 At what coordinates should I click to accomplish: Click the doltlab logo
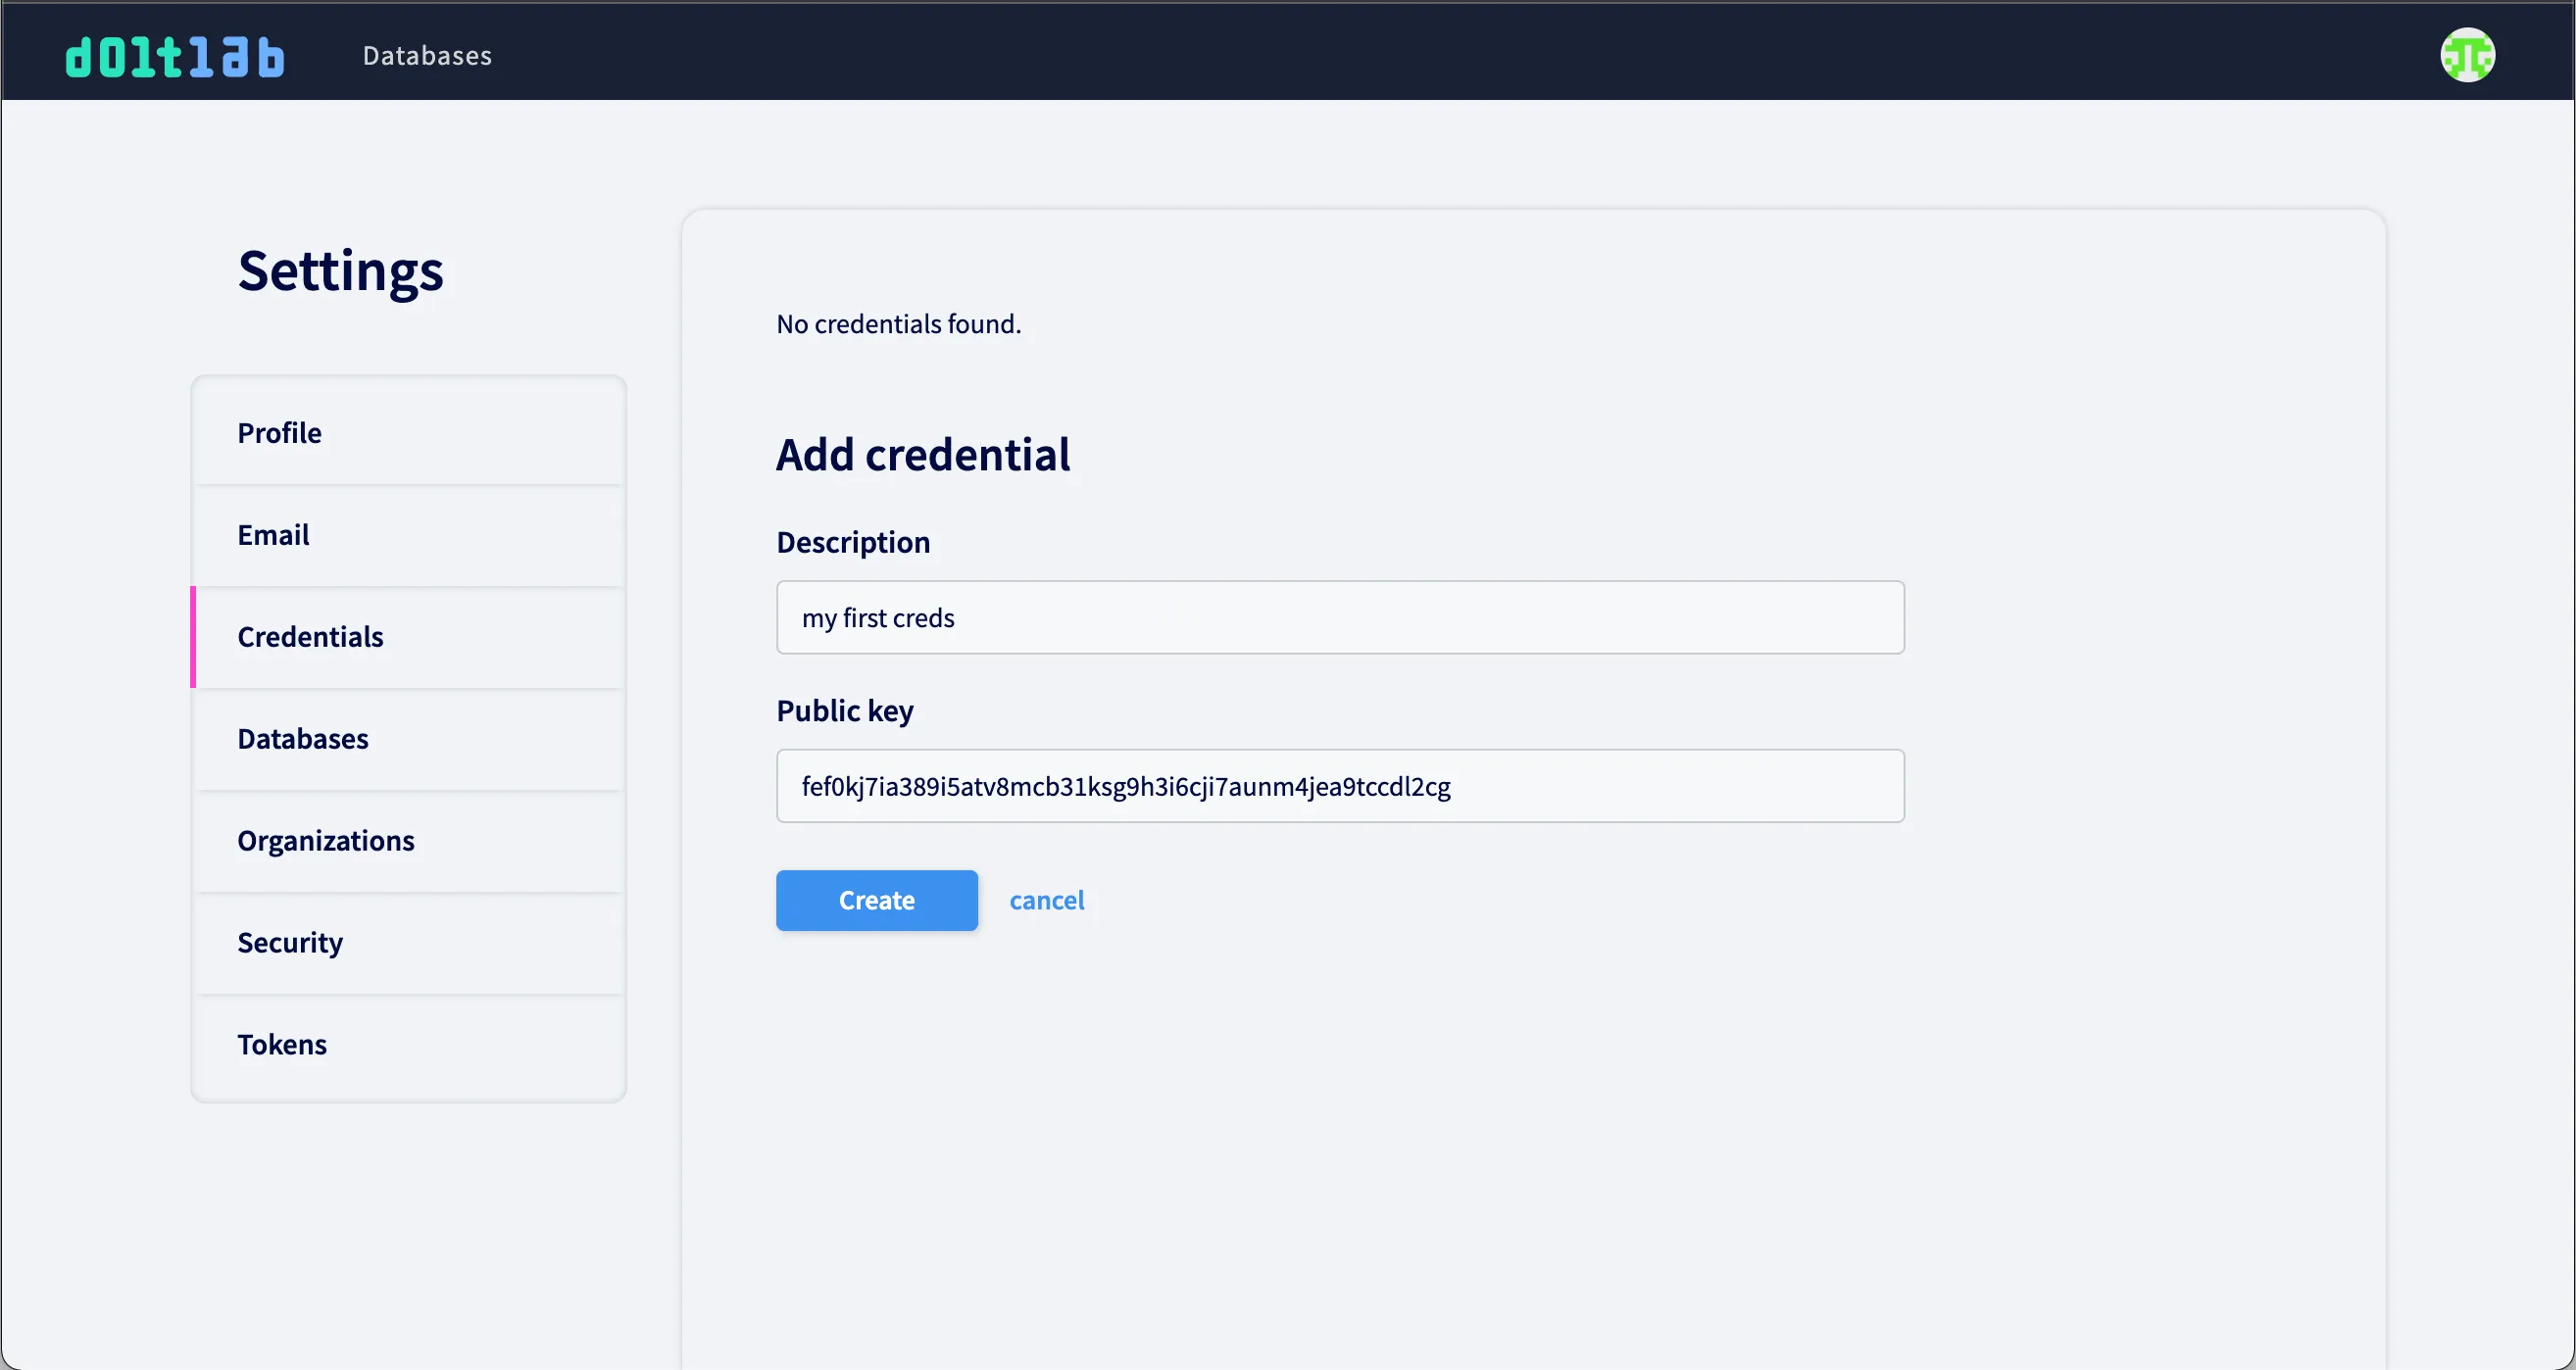174,55
